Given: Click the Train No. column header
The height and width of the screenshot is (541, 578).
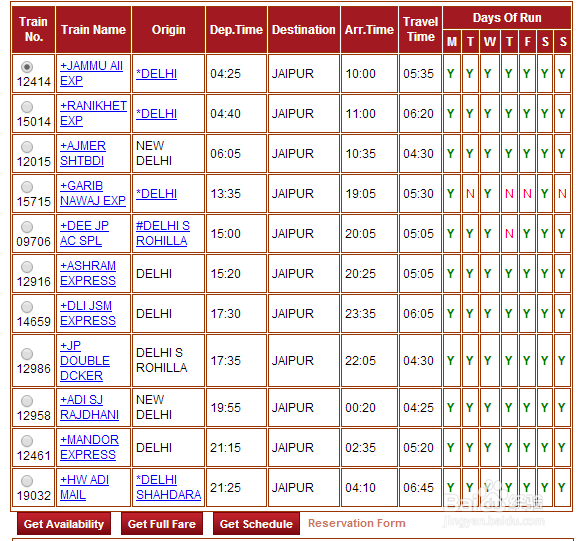Looking at the screenshot, I should [34, 29].
